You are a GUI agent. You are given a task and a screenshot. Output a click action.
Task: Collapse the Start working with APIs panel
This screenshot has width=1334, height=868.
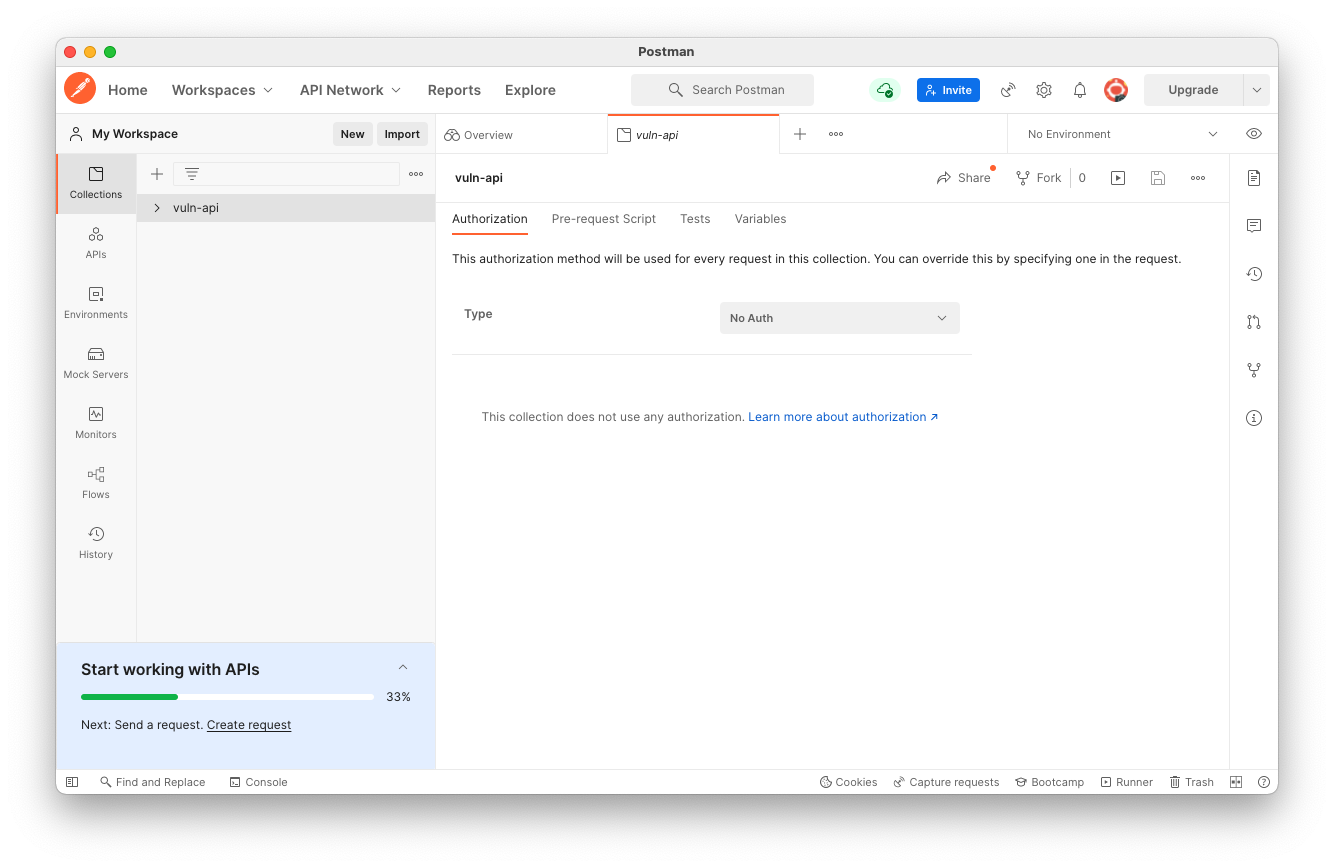(x=403, y=668)
